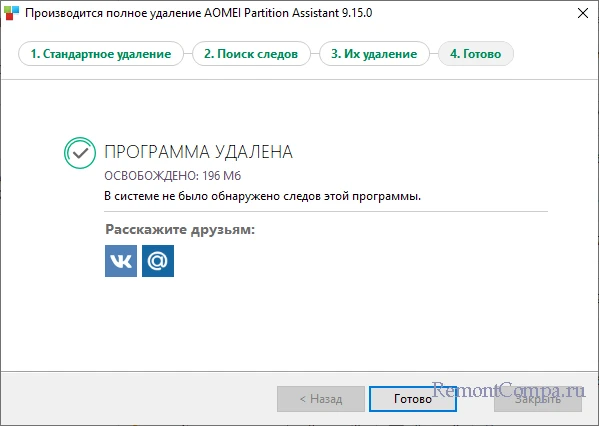Screen dimensions: 599x426
Task: Click the 'Расскажите друзьям:' label
Action: tap(180, 230)
